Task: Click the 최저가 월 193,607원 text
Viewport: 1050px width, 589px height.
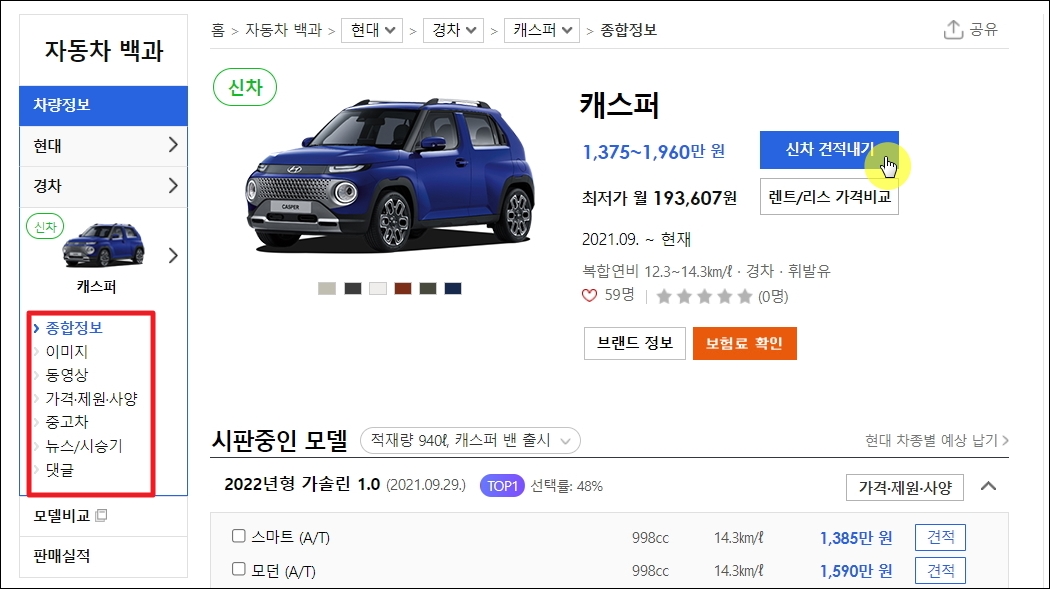Action: coord(659,198)
